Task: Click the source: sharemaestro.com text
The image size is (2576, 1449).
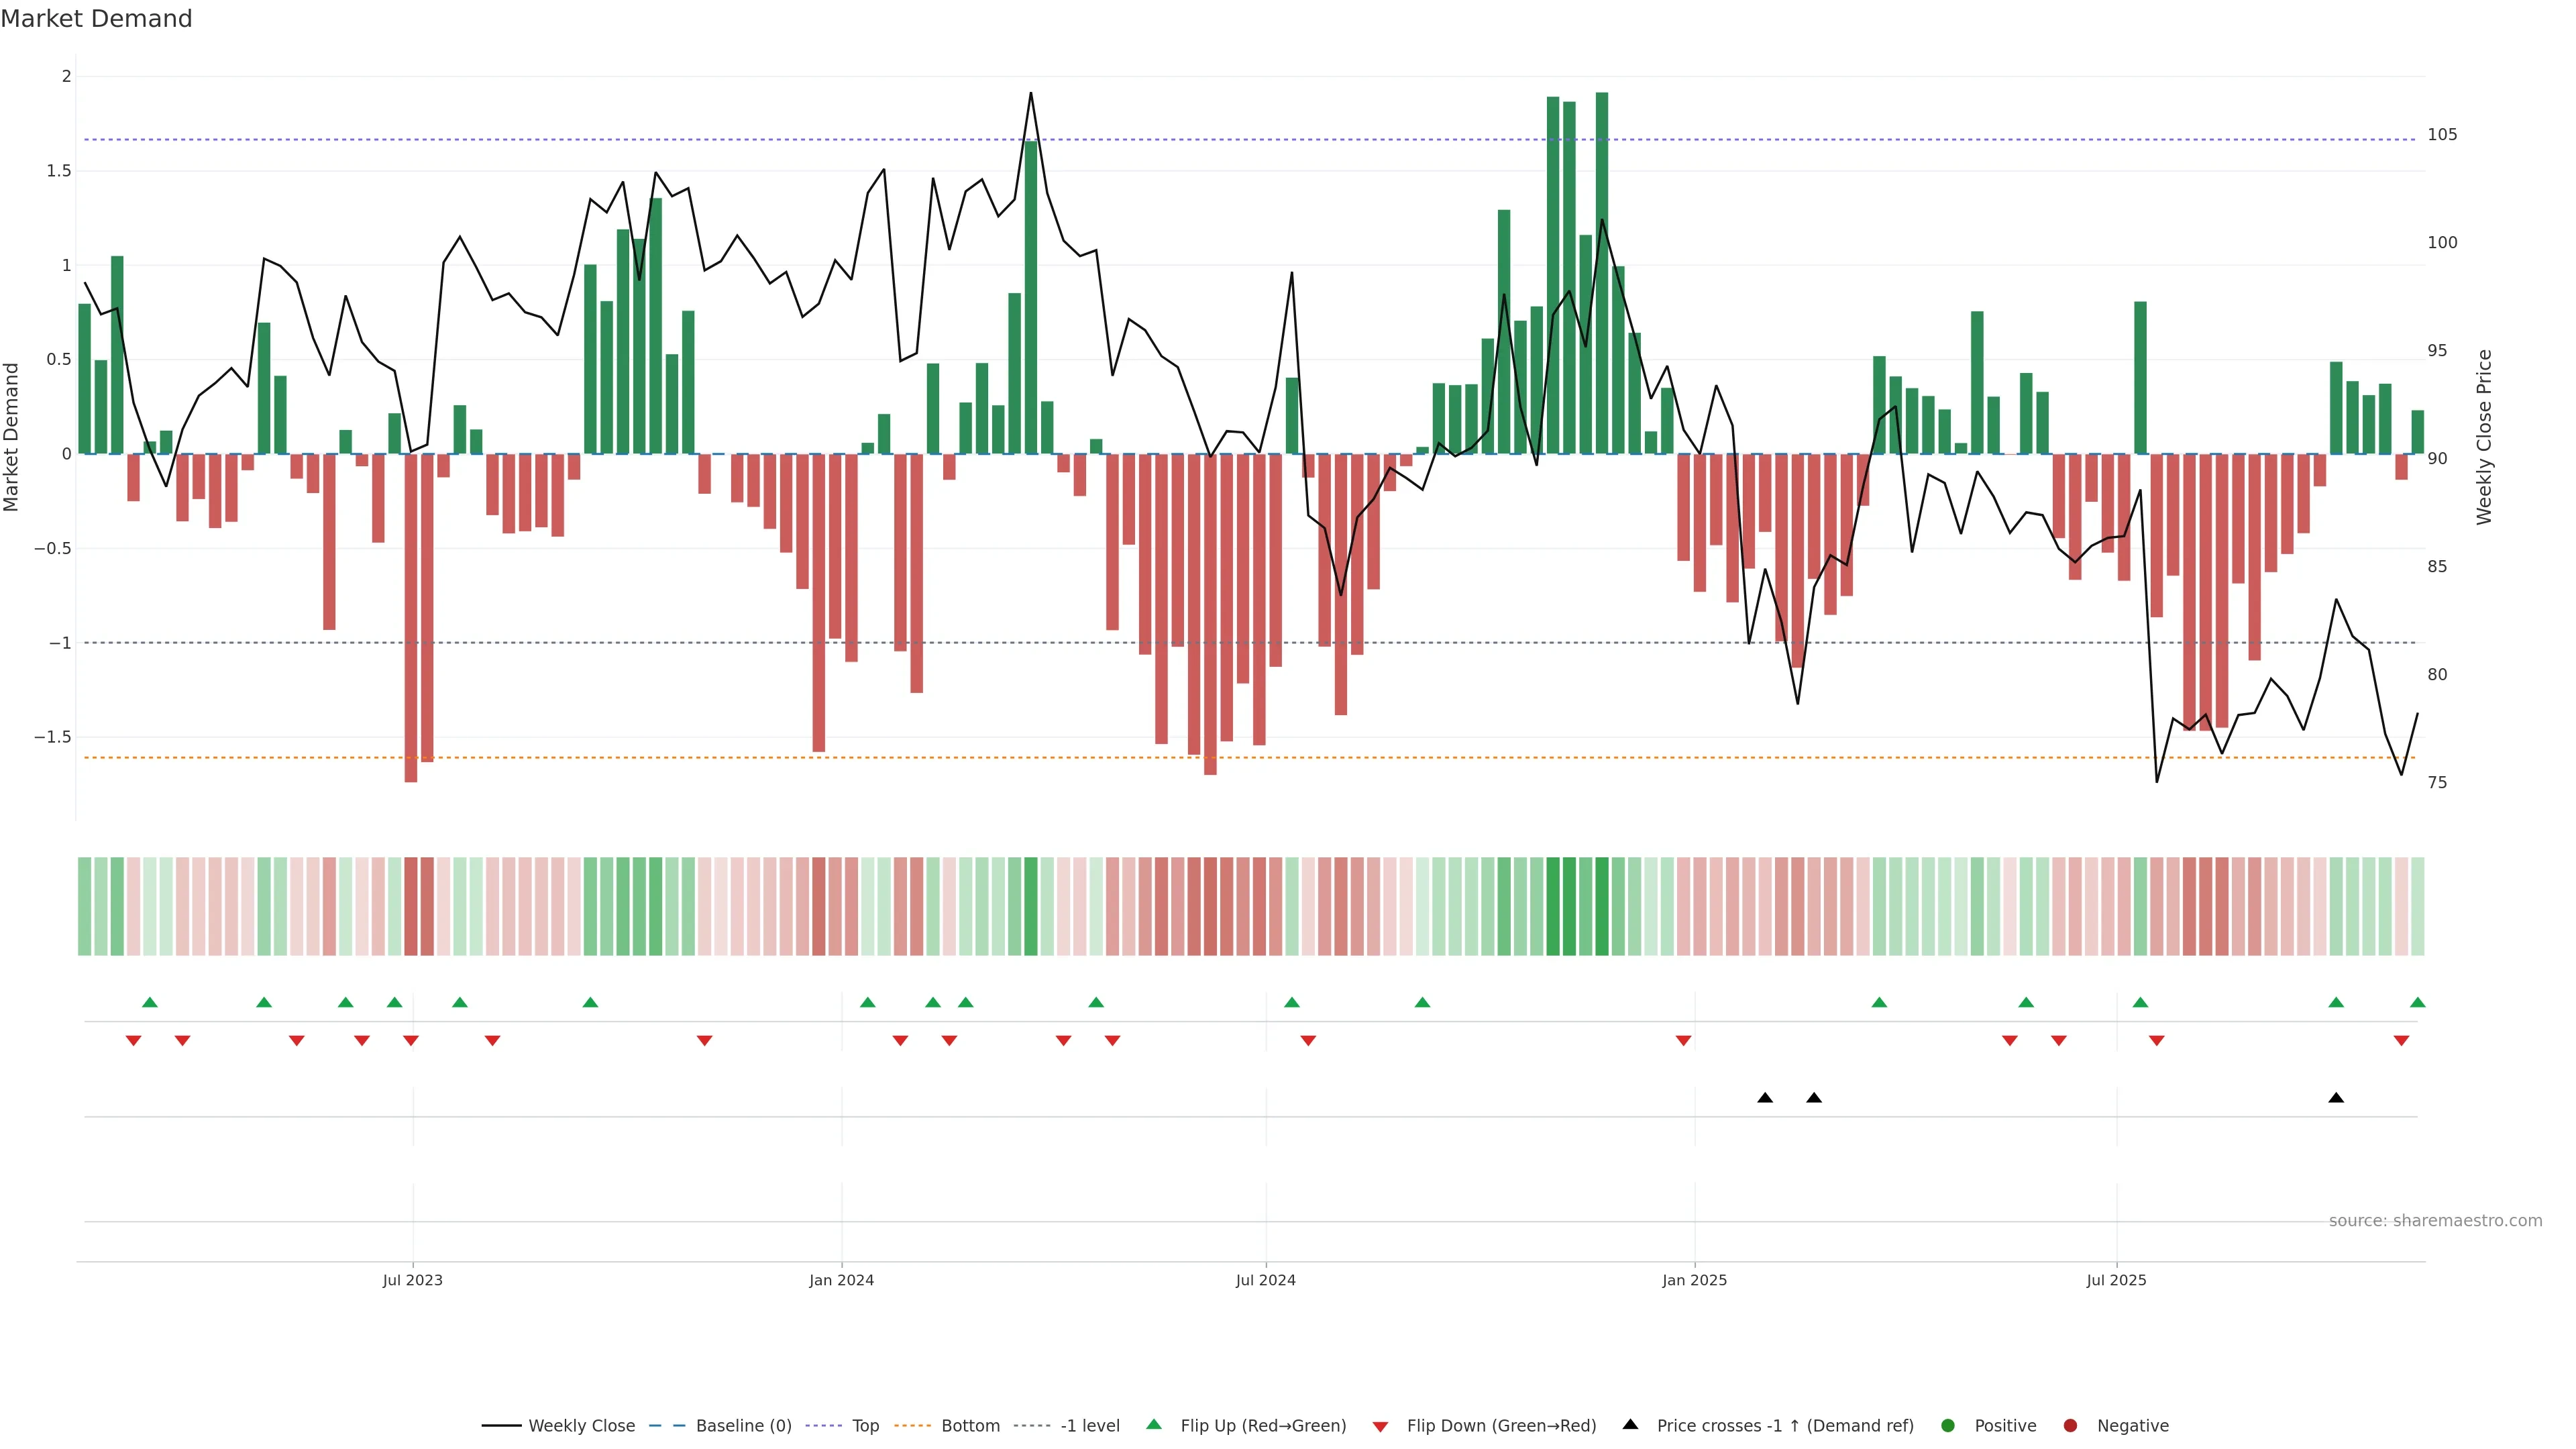Action: point(2435,1221)
